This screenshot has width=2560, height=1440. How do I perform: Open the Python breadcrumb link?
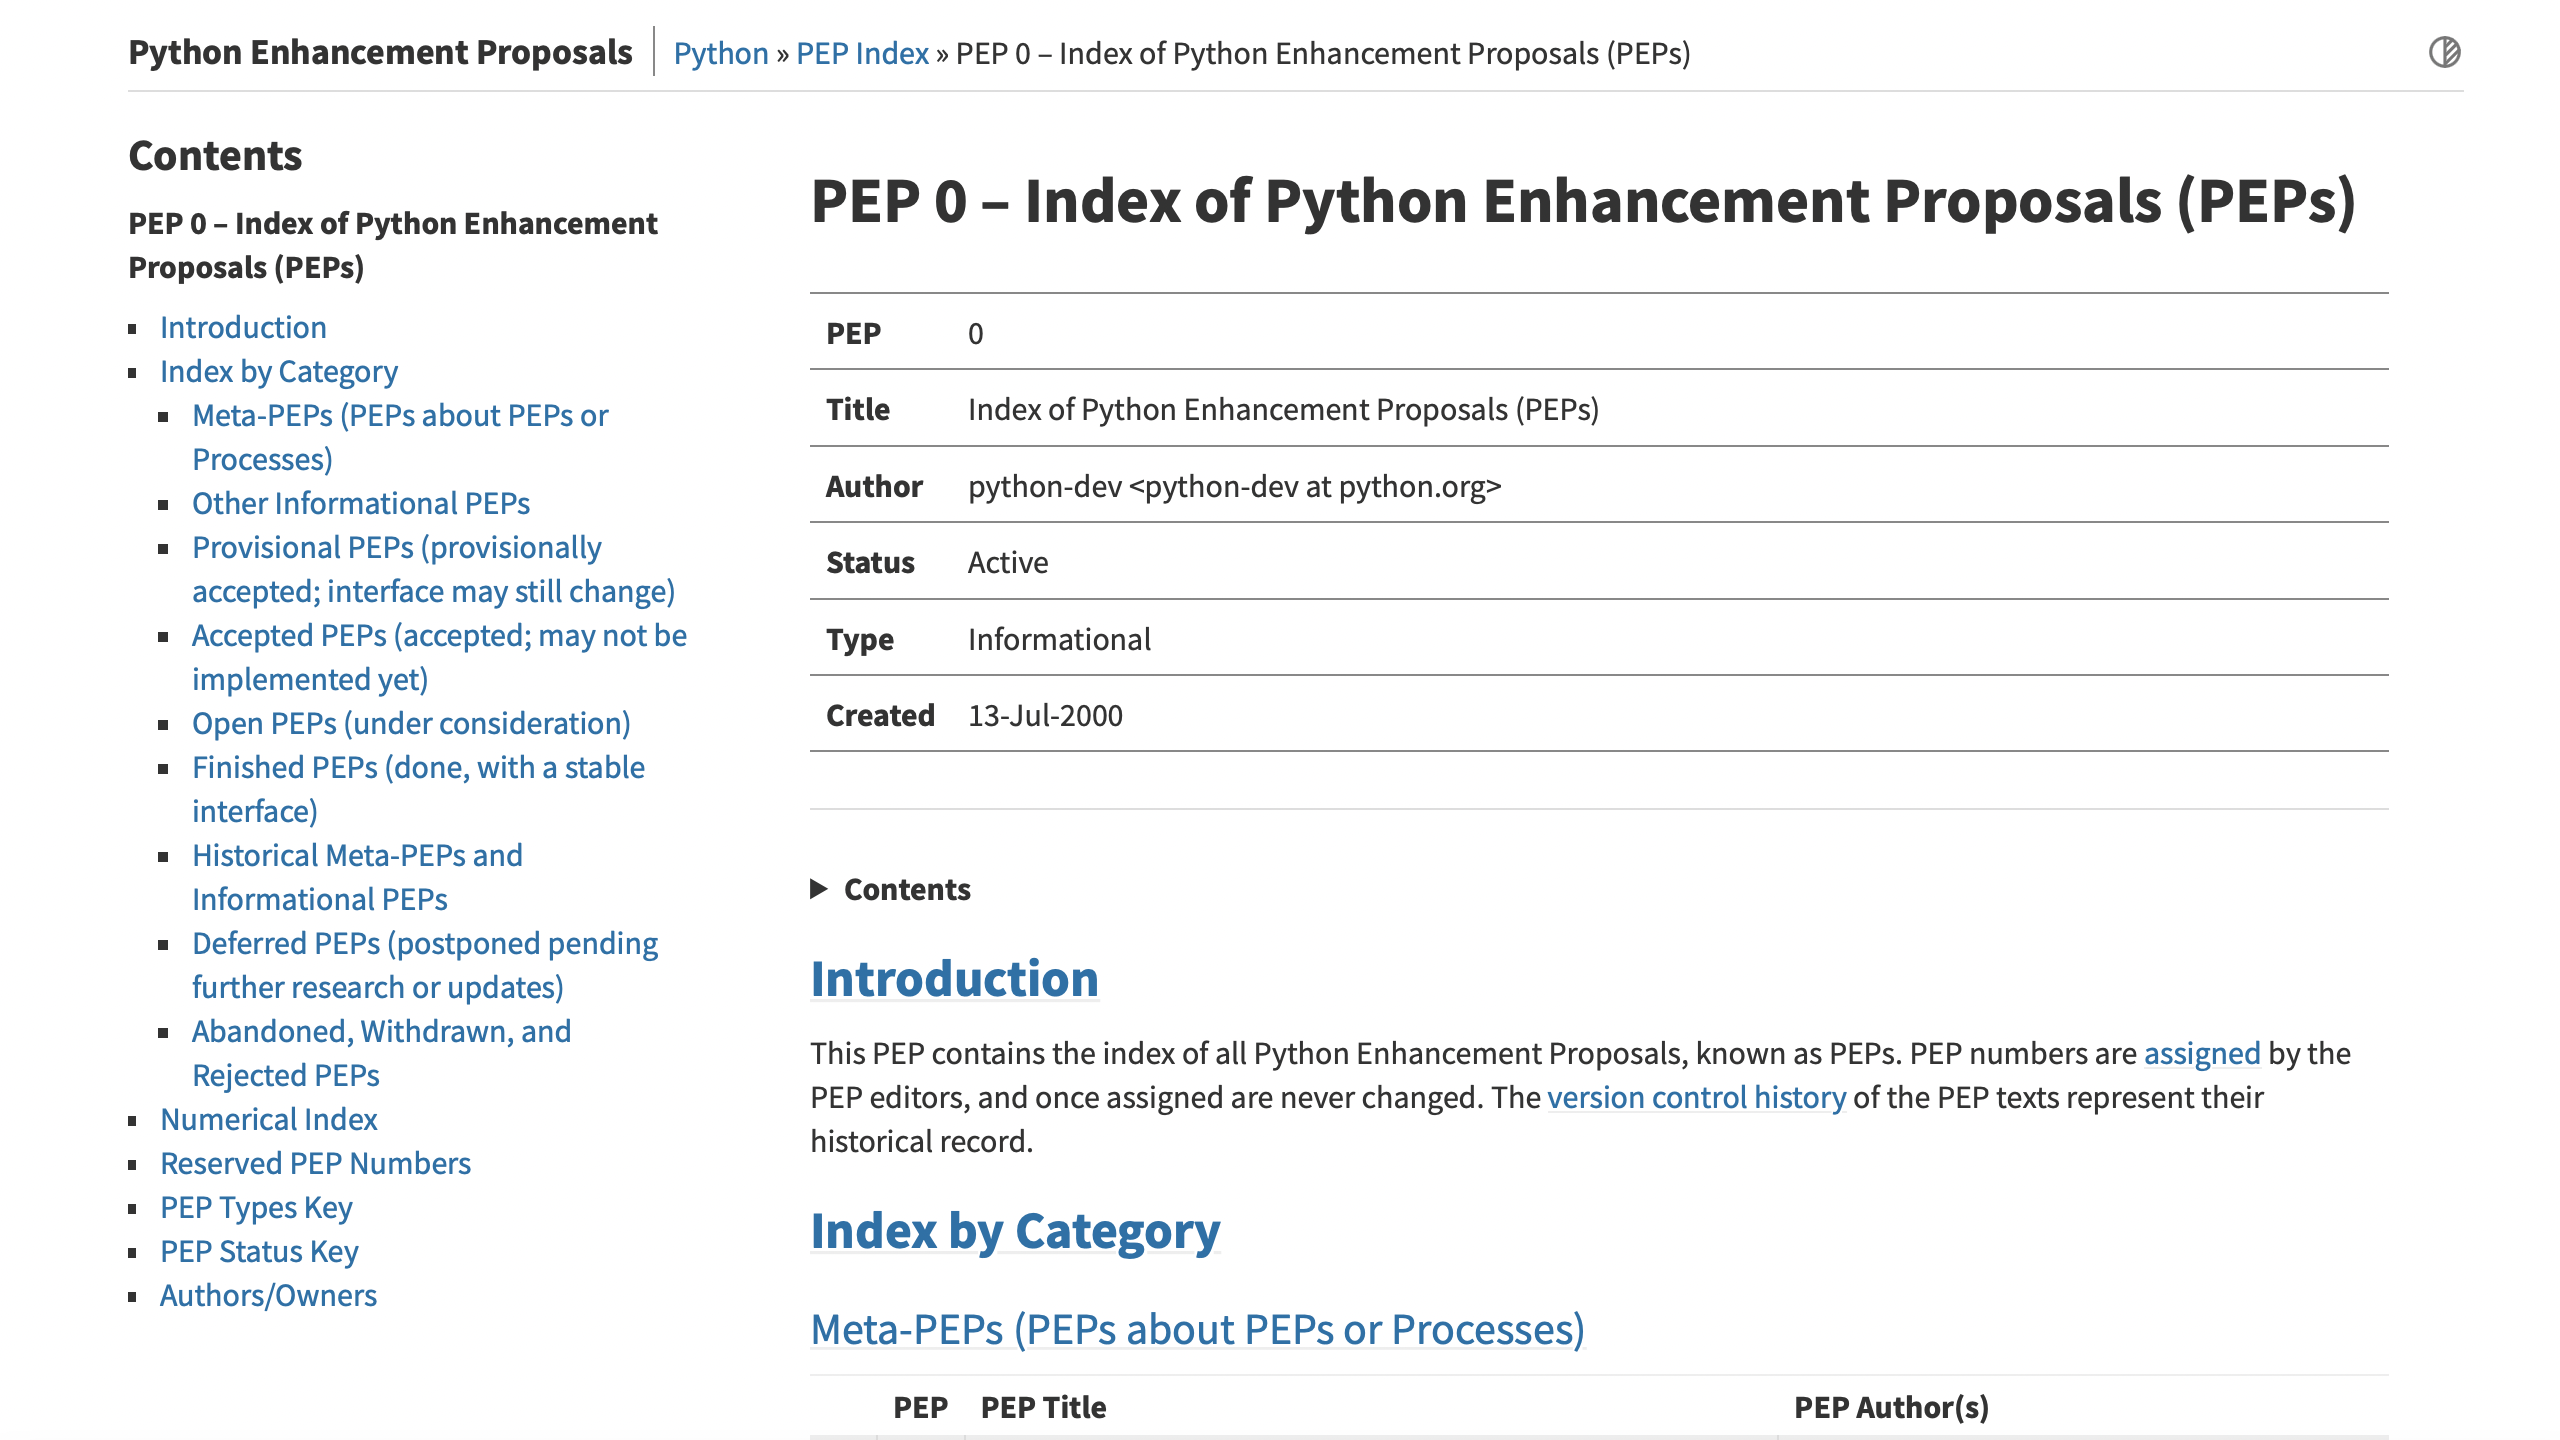point(721,53)
